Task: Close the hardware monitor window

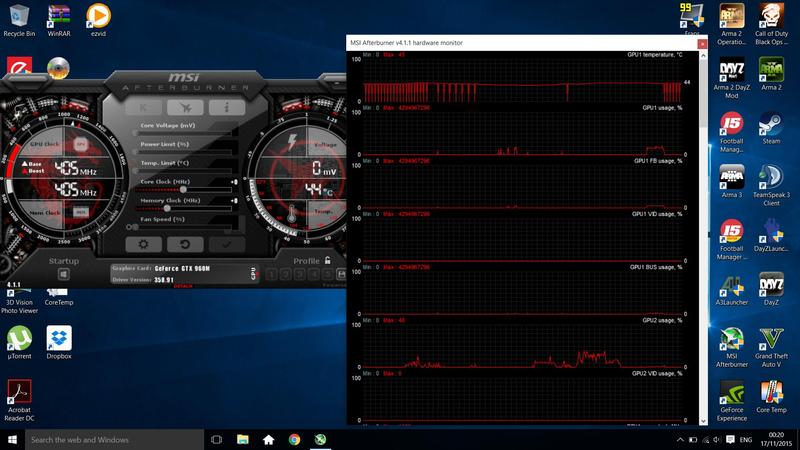Action: 702,44
